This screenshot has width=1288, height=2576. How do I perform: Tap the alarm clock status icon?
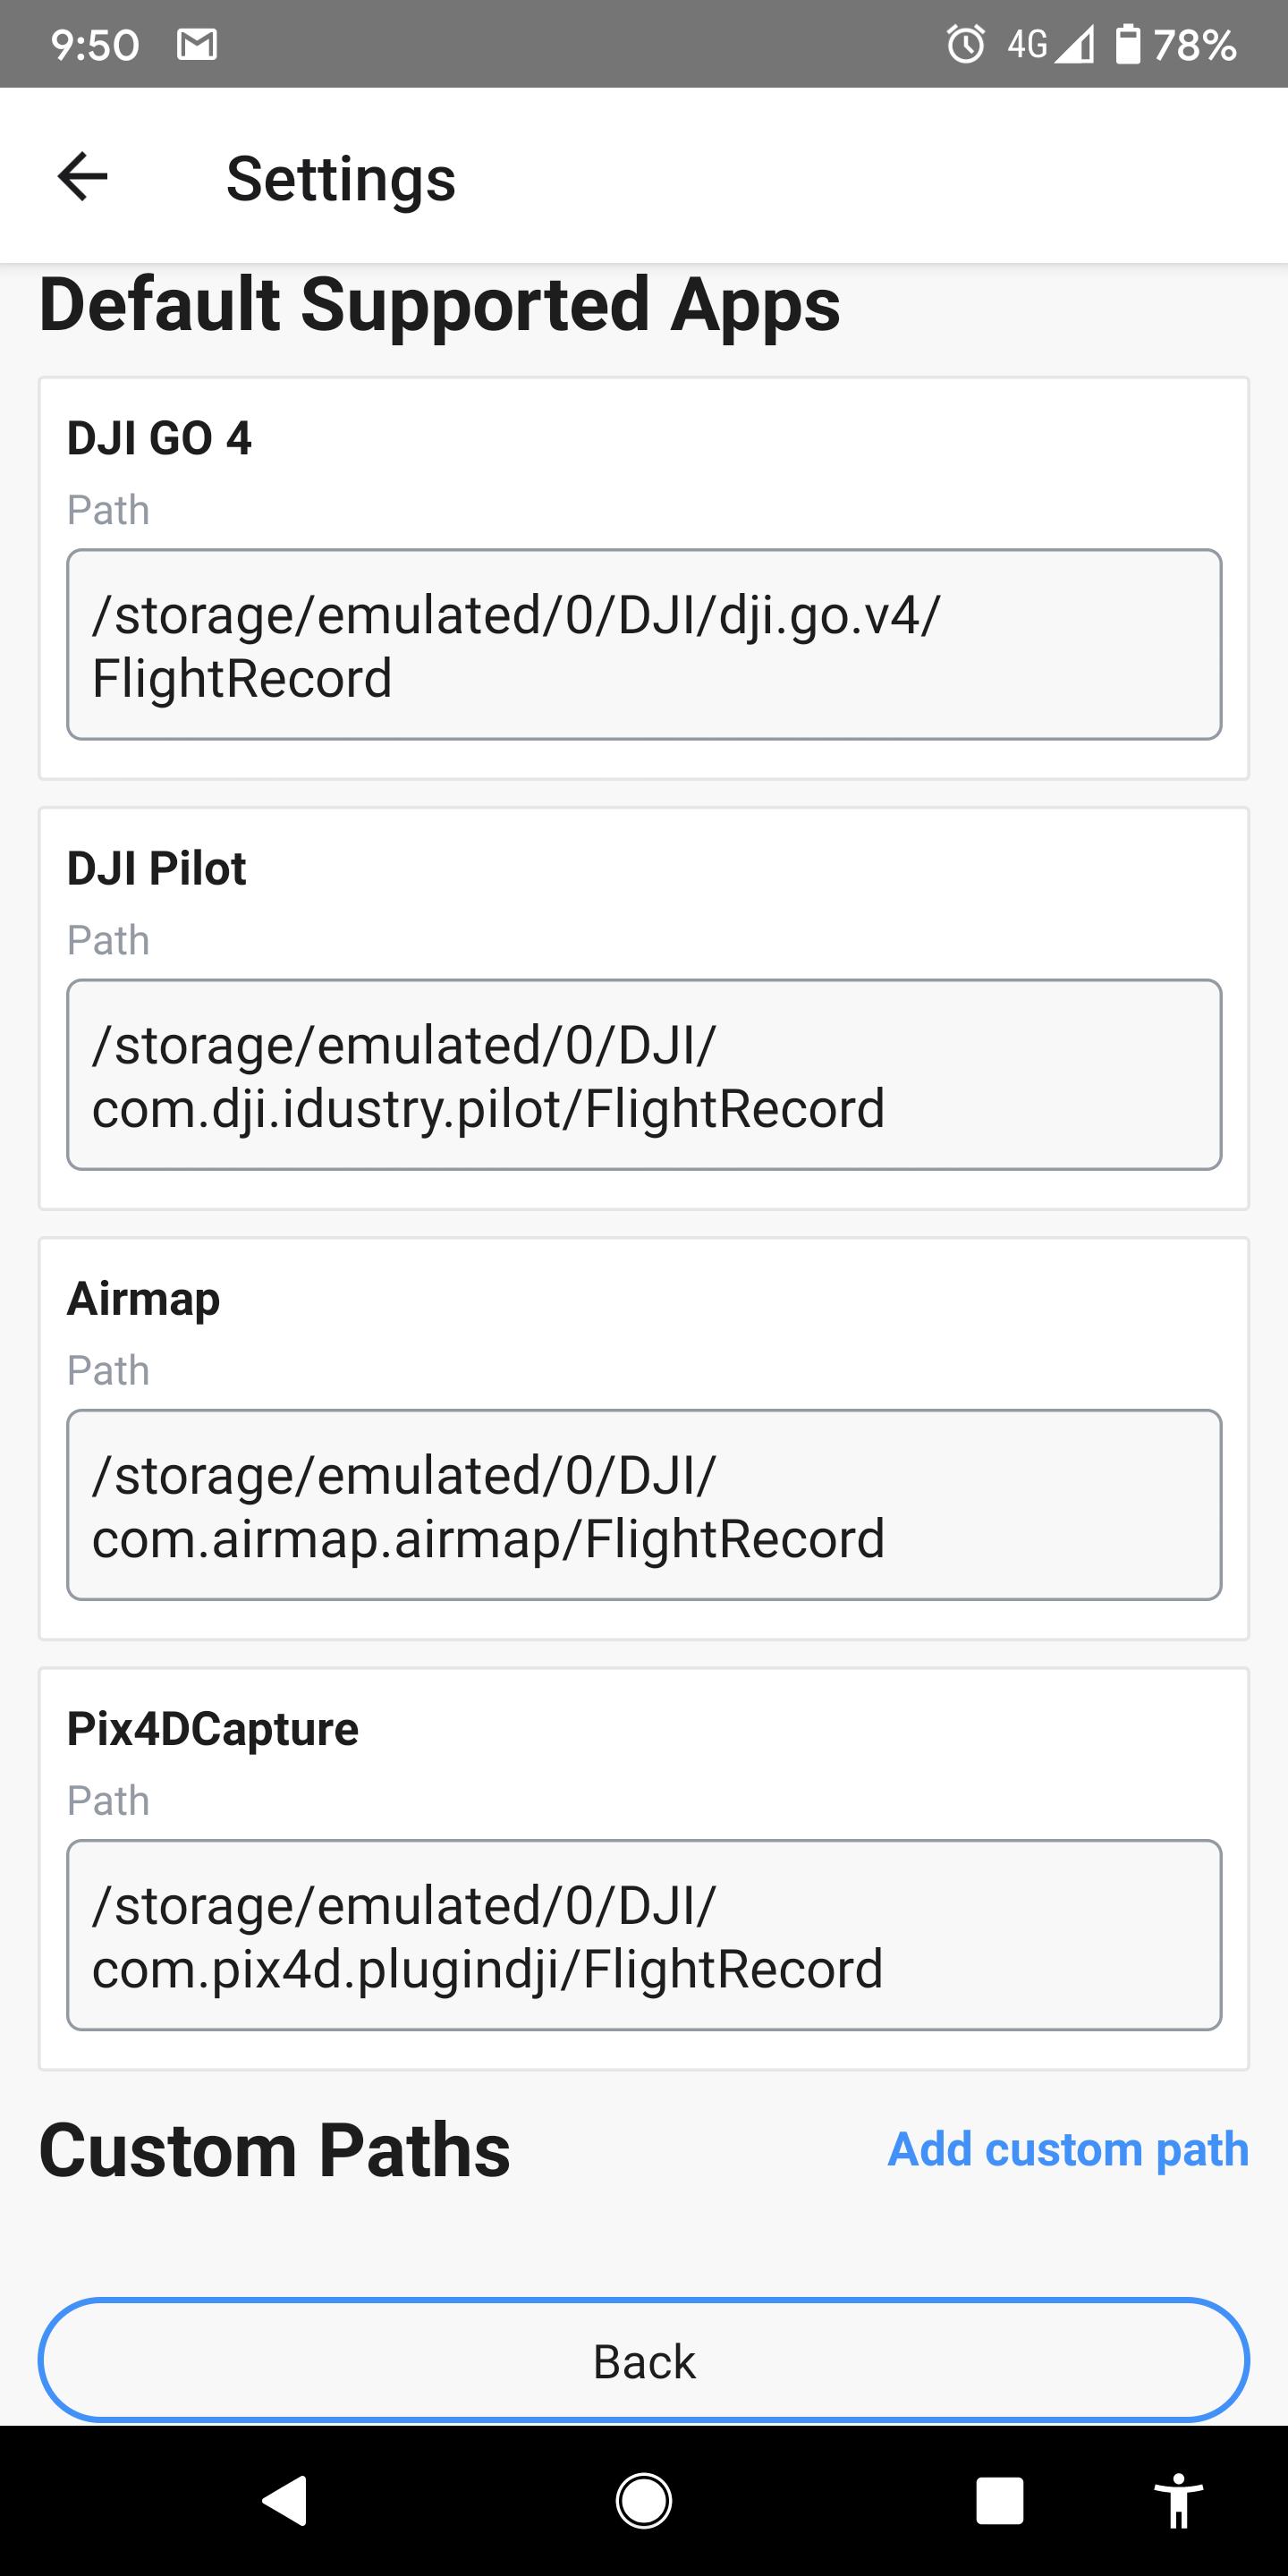point(966,44)
